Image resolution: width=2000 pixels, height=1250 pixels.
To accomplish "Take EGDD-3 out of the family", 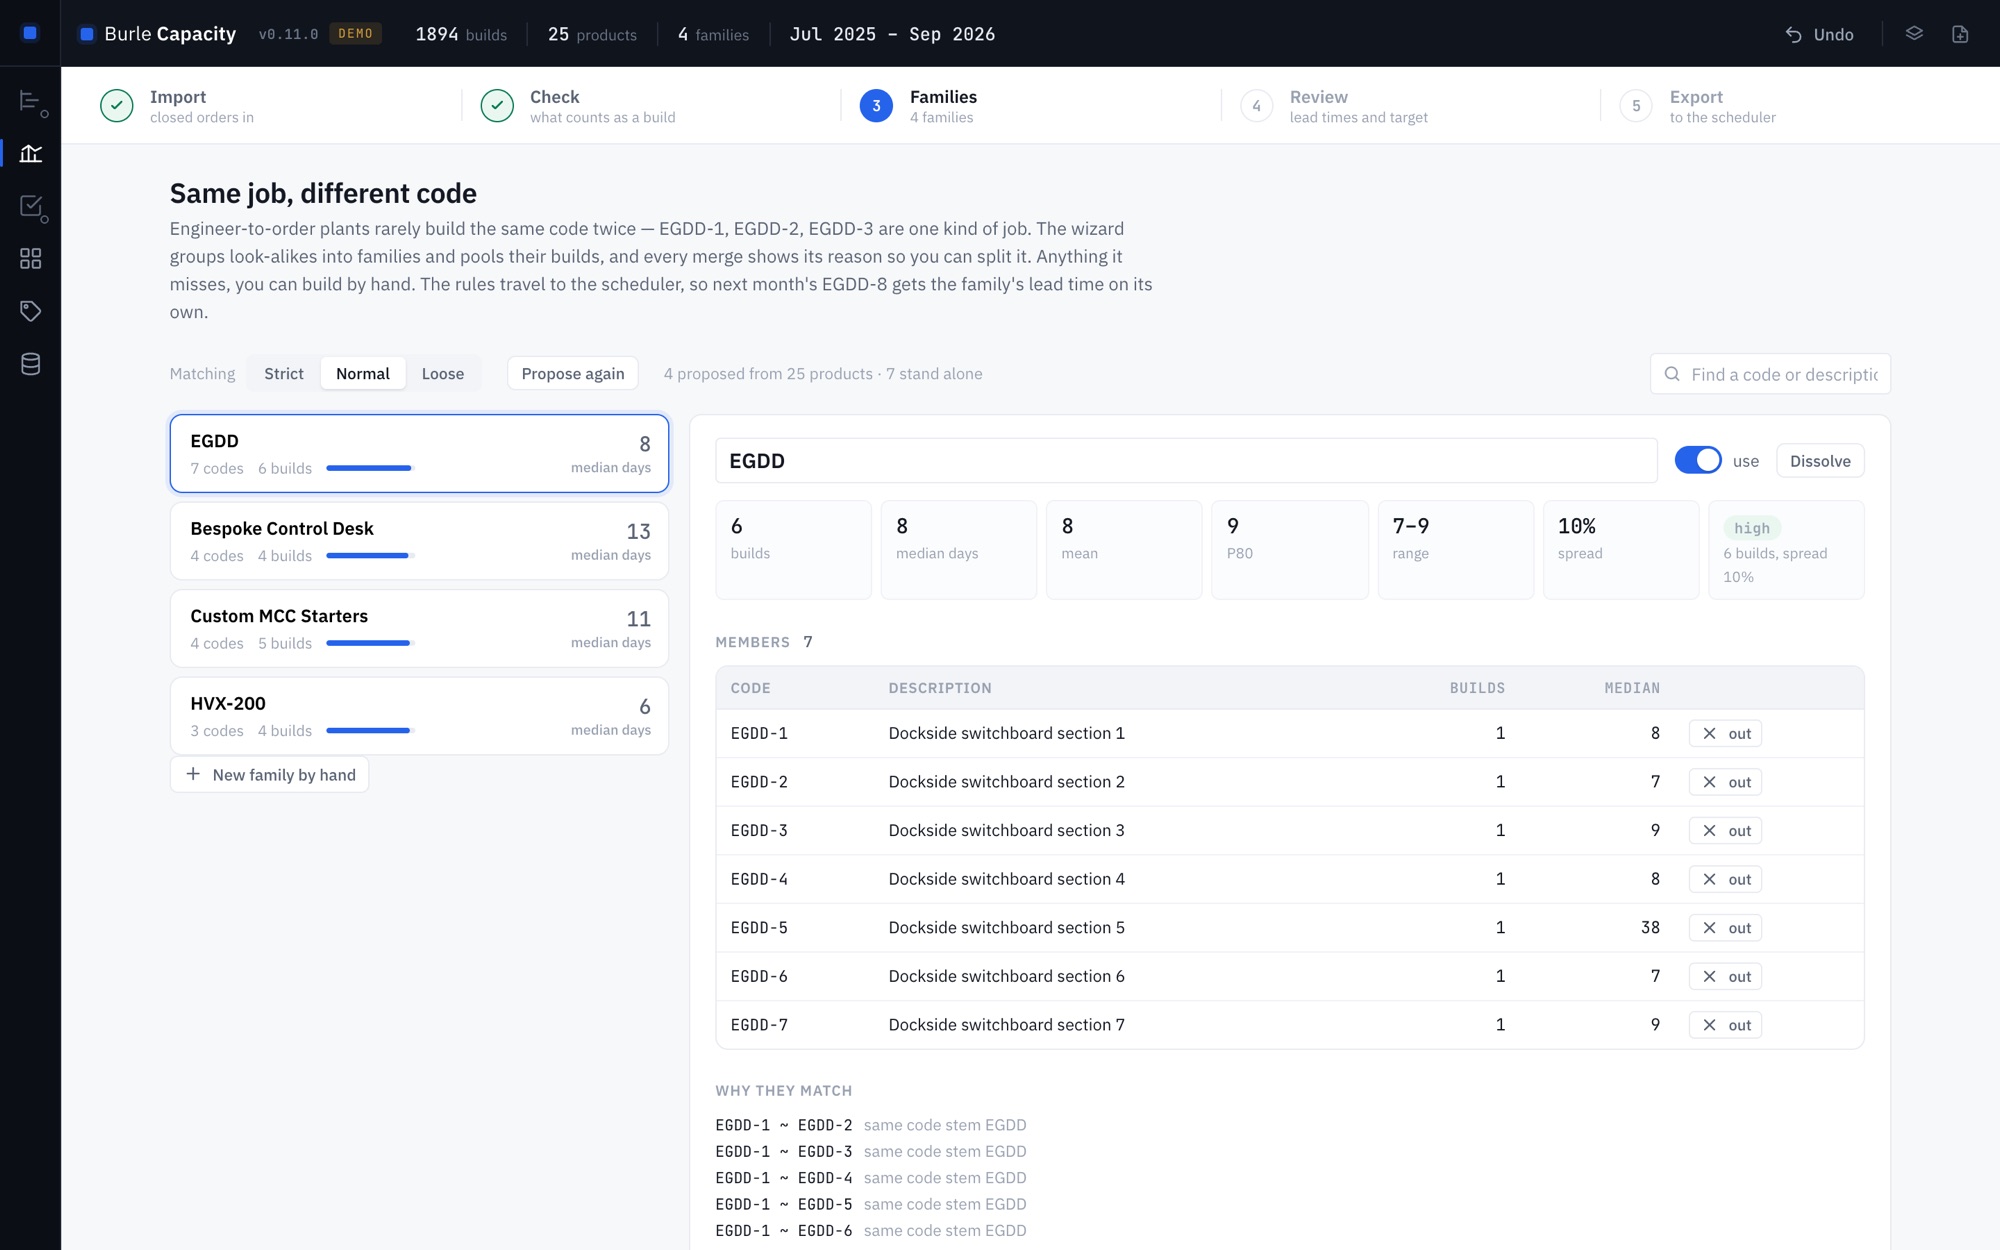I will pos(1725,830).
